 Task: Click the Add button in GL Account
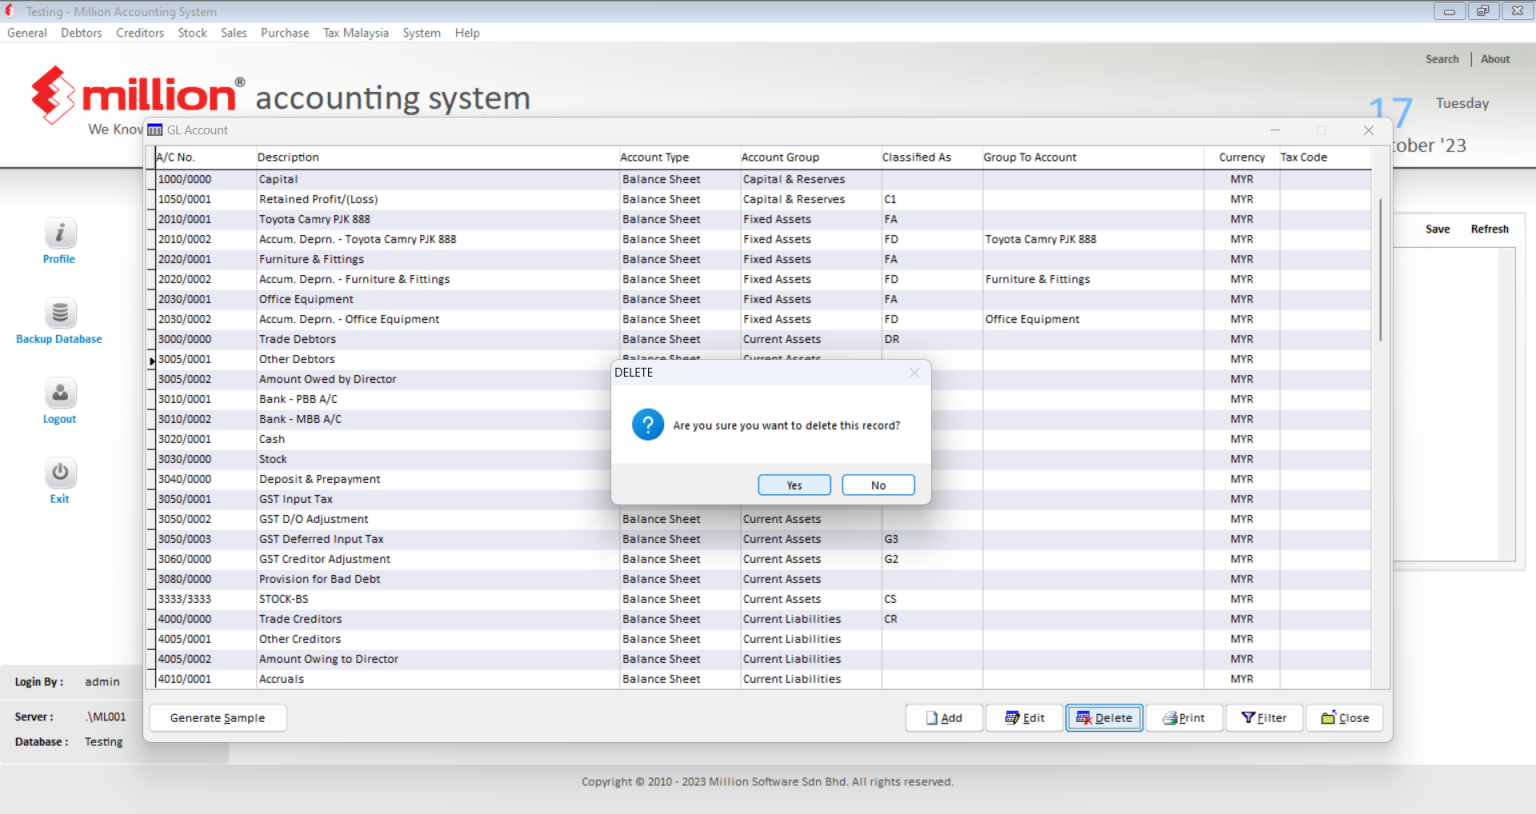pyautogui.click(x=944, y=718)
